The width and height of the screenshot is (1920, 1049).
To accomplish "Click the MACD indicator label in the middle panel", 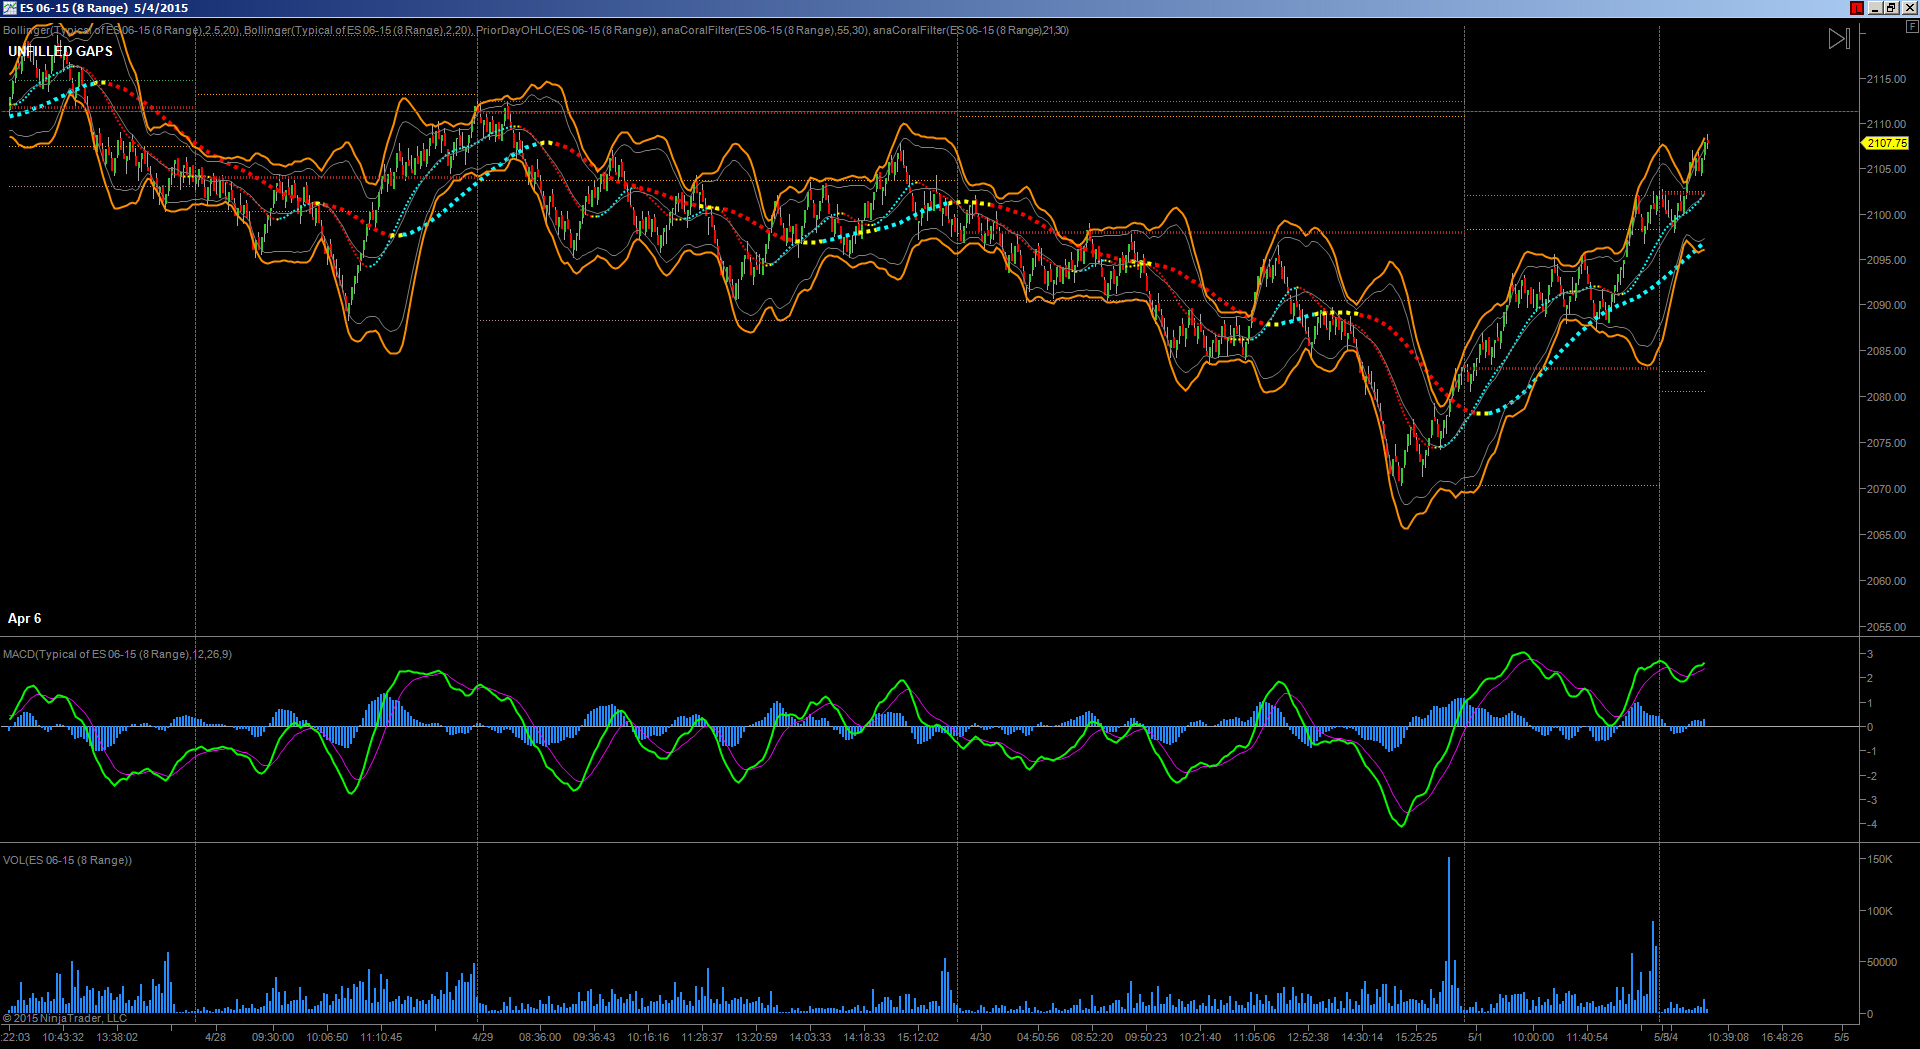I will [117, 654].
